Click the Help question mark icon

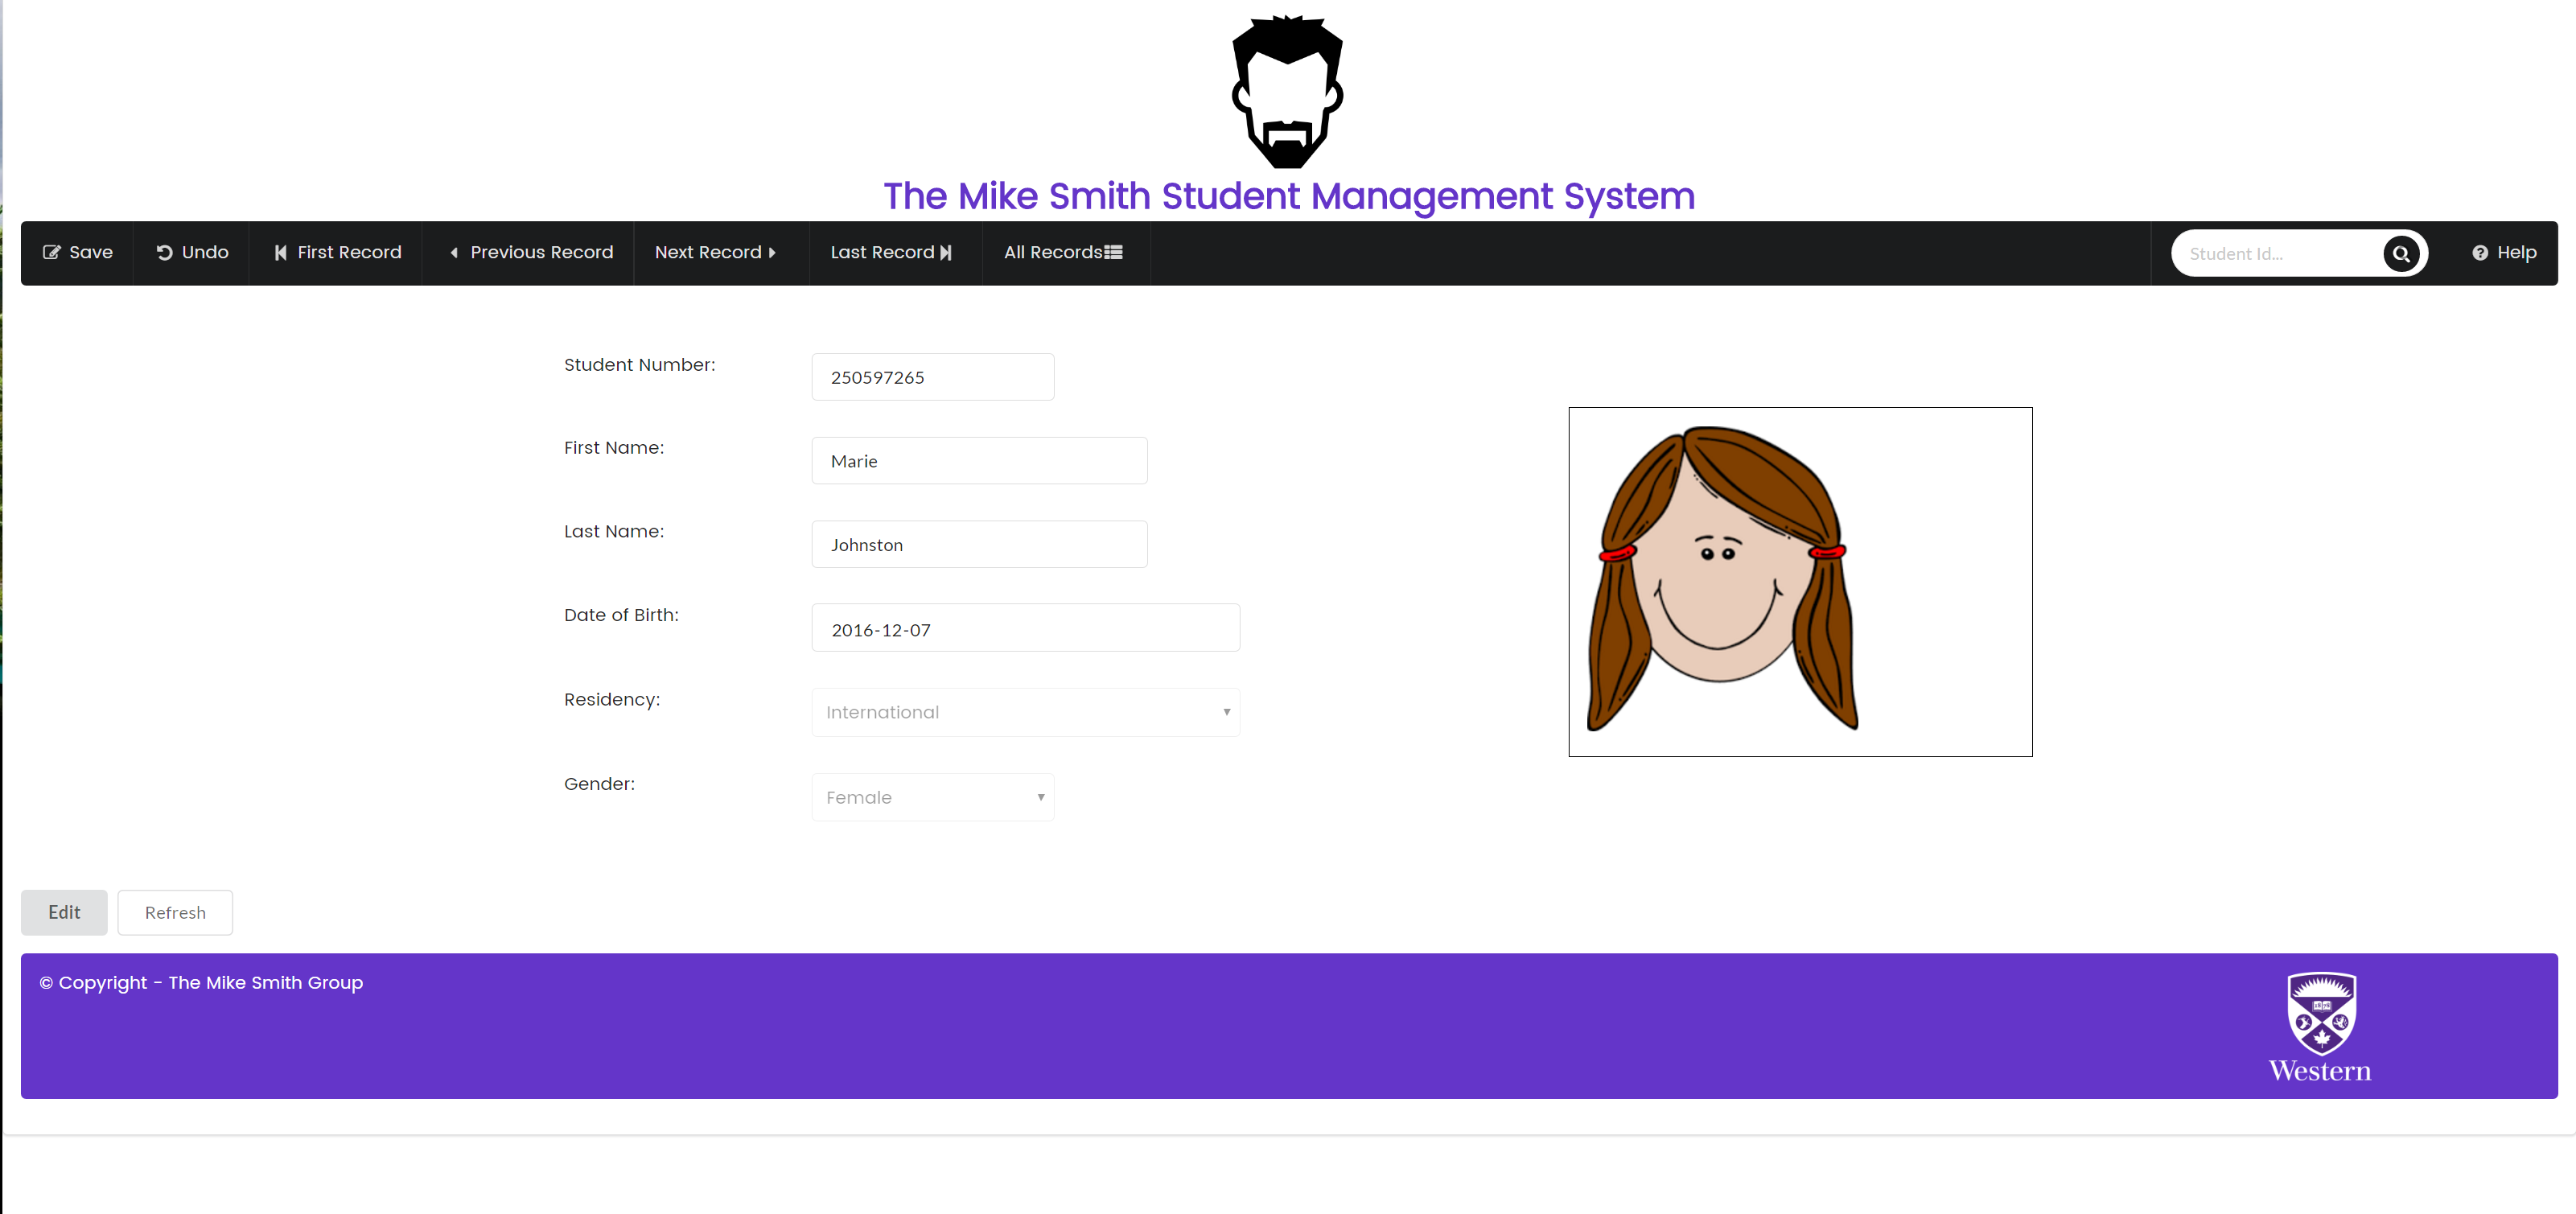click(2480, 253)
